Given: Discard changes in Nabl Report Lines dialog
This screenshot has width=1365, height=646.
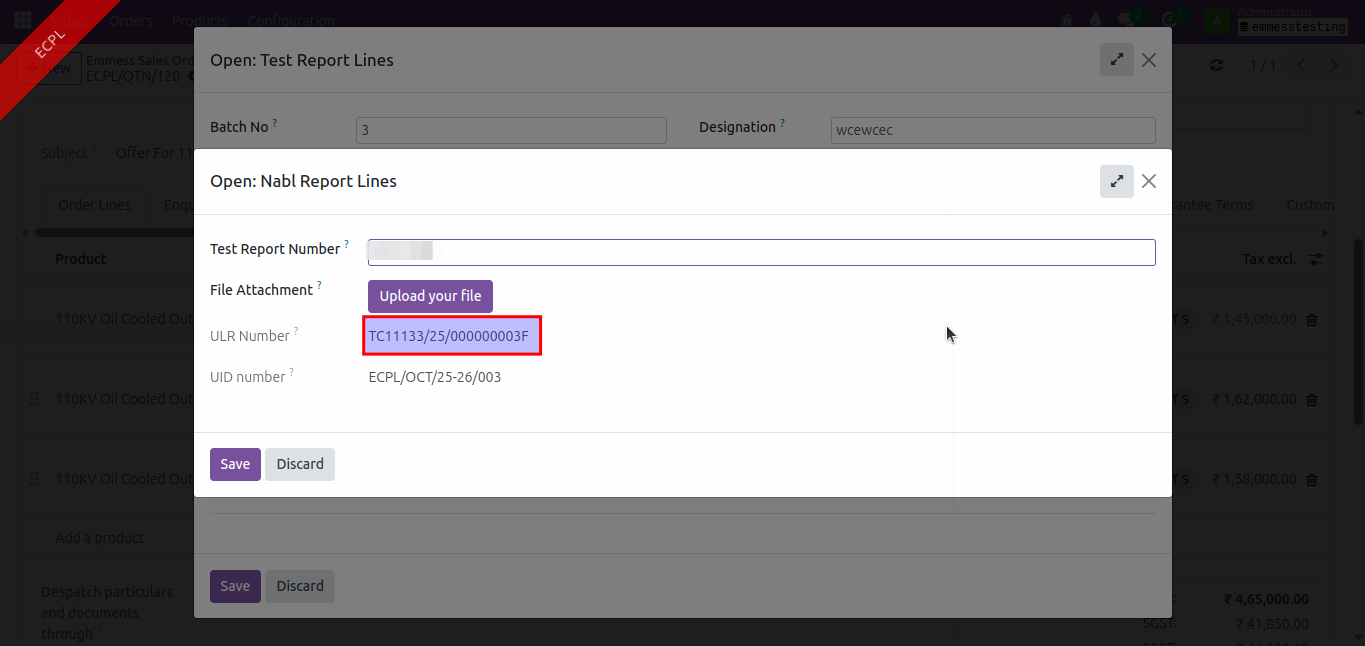Looking at the screenshot, I should click(x=300, y=464).
